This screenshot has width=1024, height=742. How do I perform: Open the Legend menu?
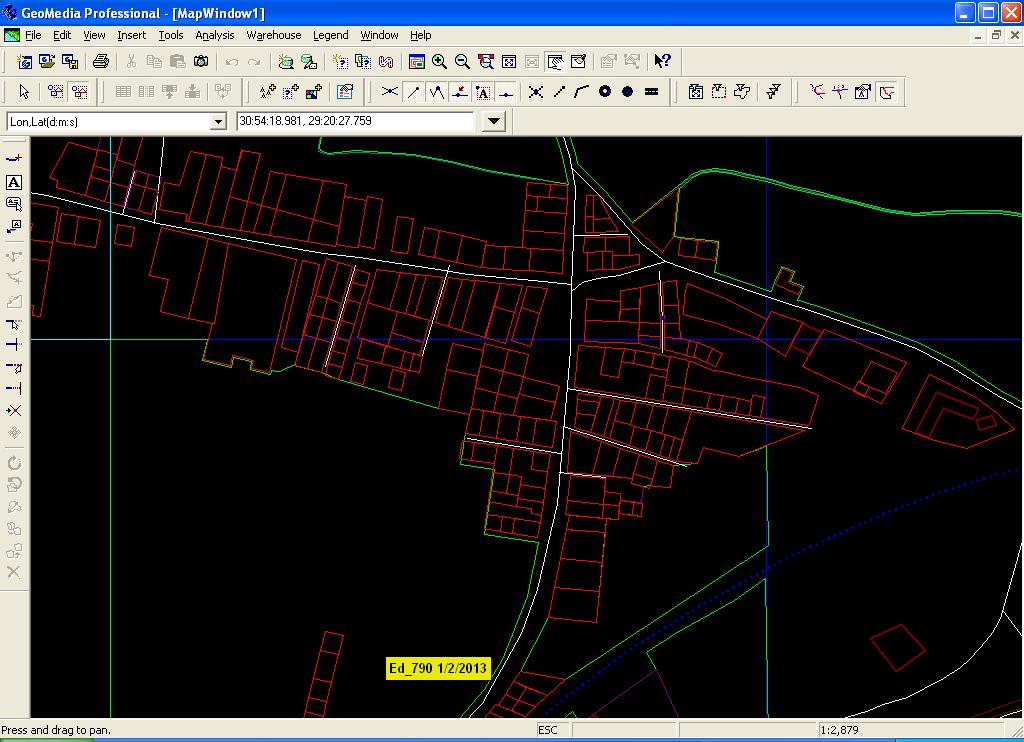[330, 35]
